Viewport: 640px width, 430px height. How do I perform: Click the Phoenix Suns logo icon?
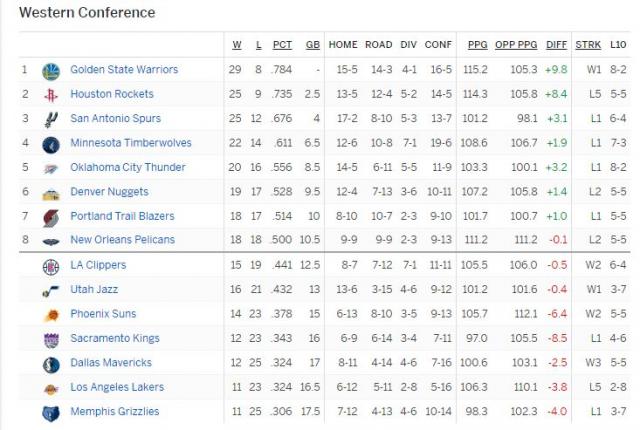[51, 315]
